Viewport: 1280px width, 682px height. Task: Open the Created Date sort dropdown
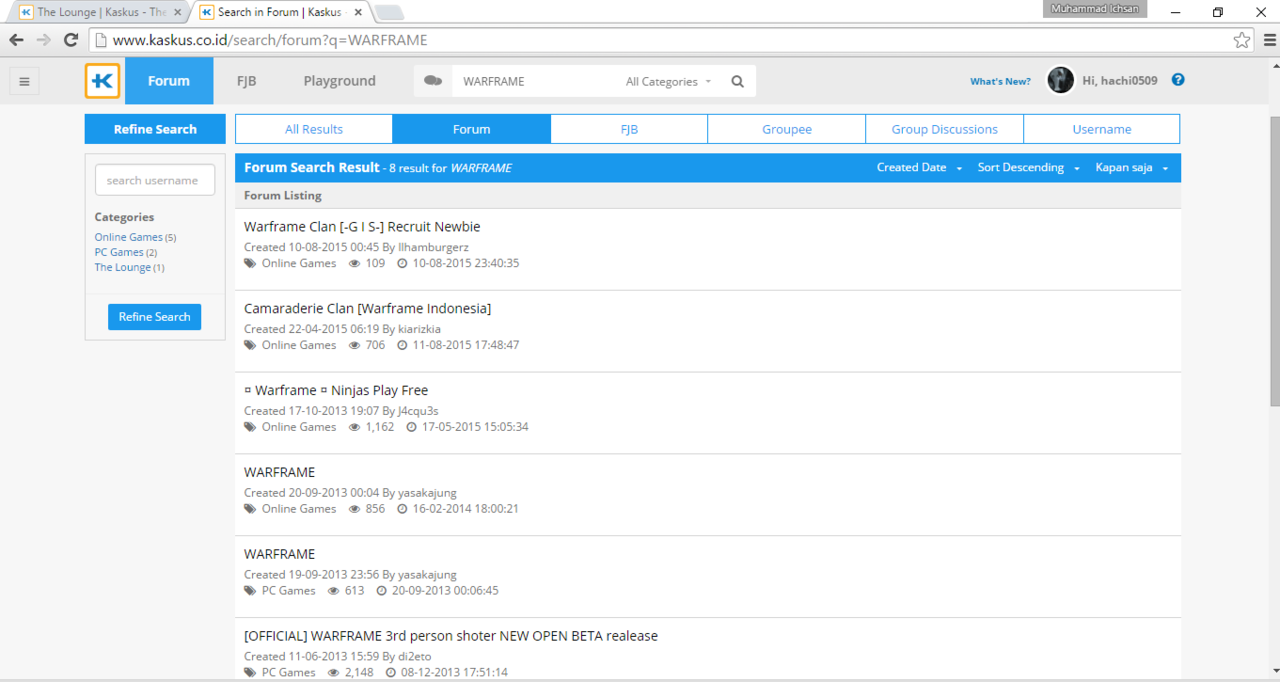[919, 168]
